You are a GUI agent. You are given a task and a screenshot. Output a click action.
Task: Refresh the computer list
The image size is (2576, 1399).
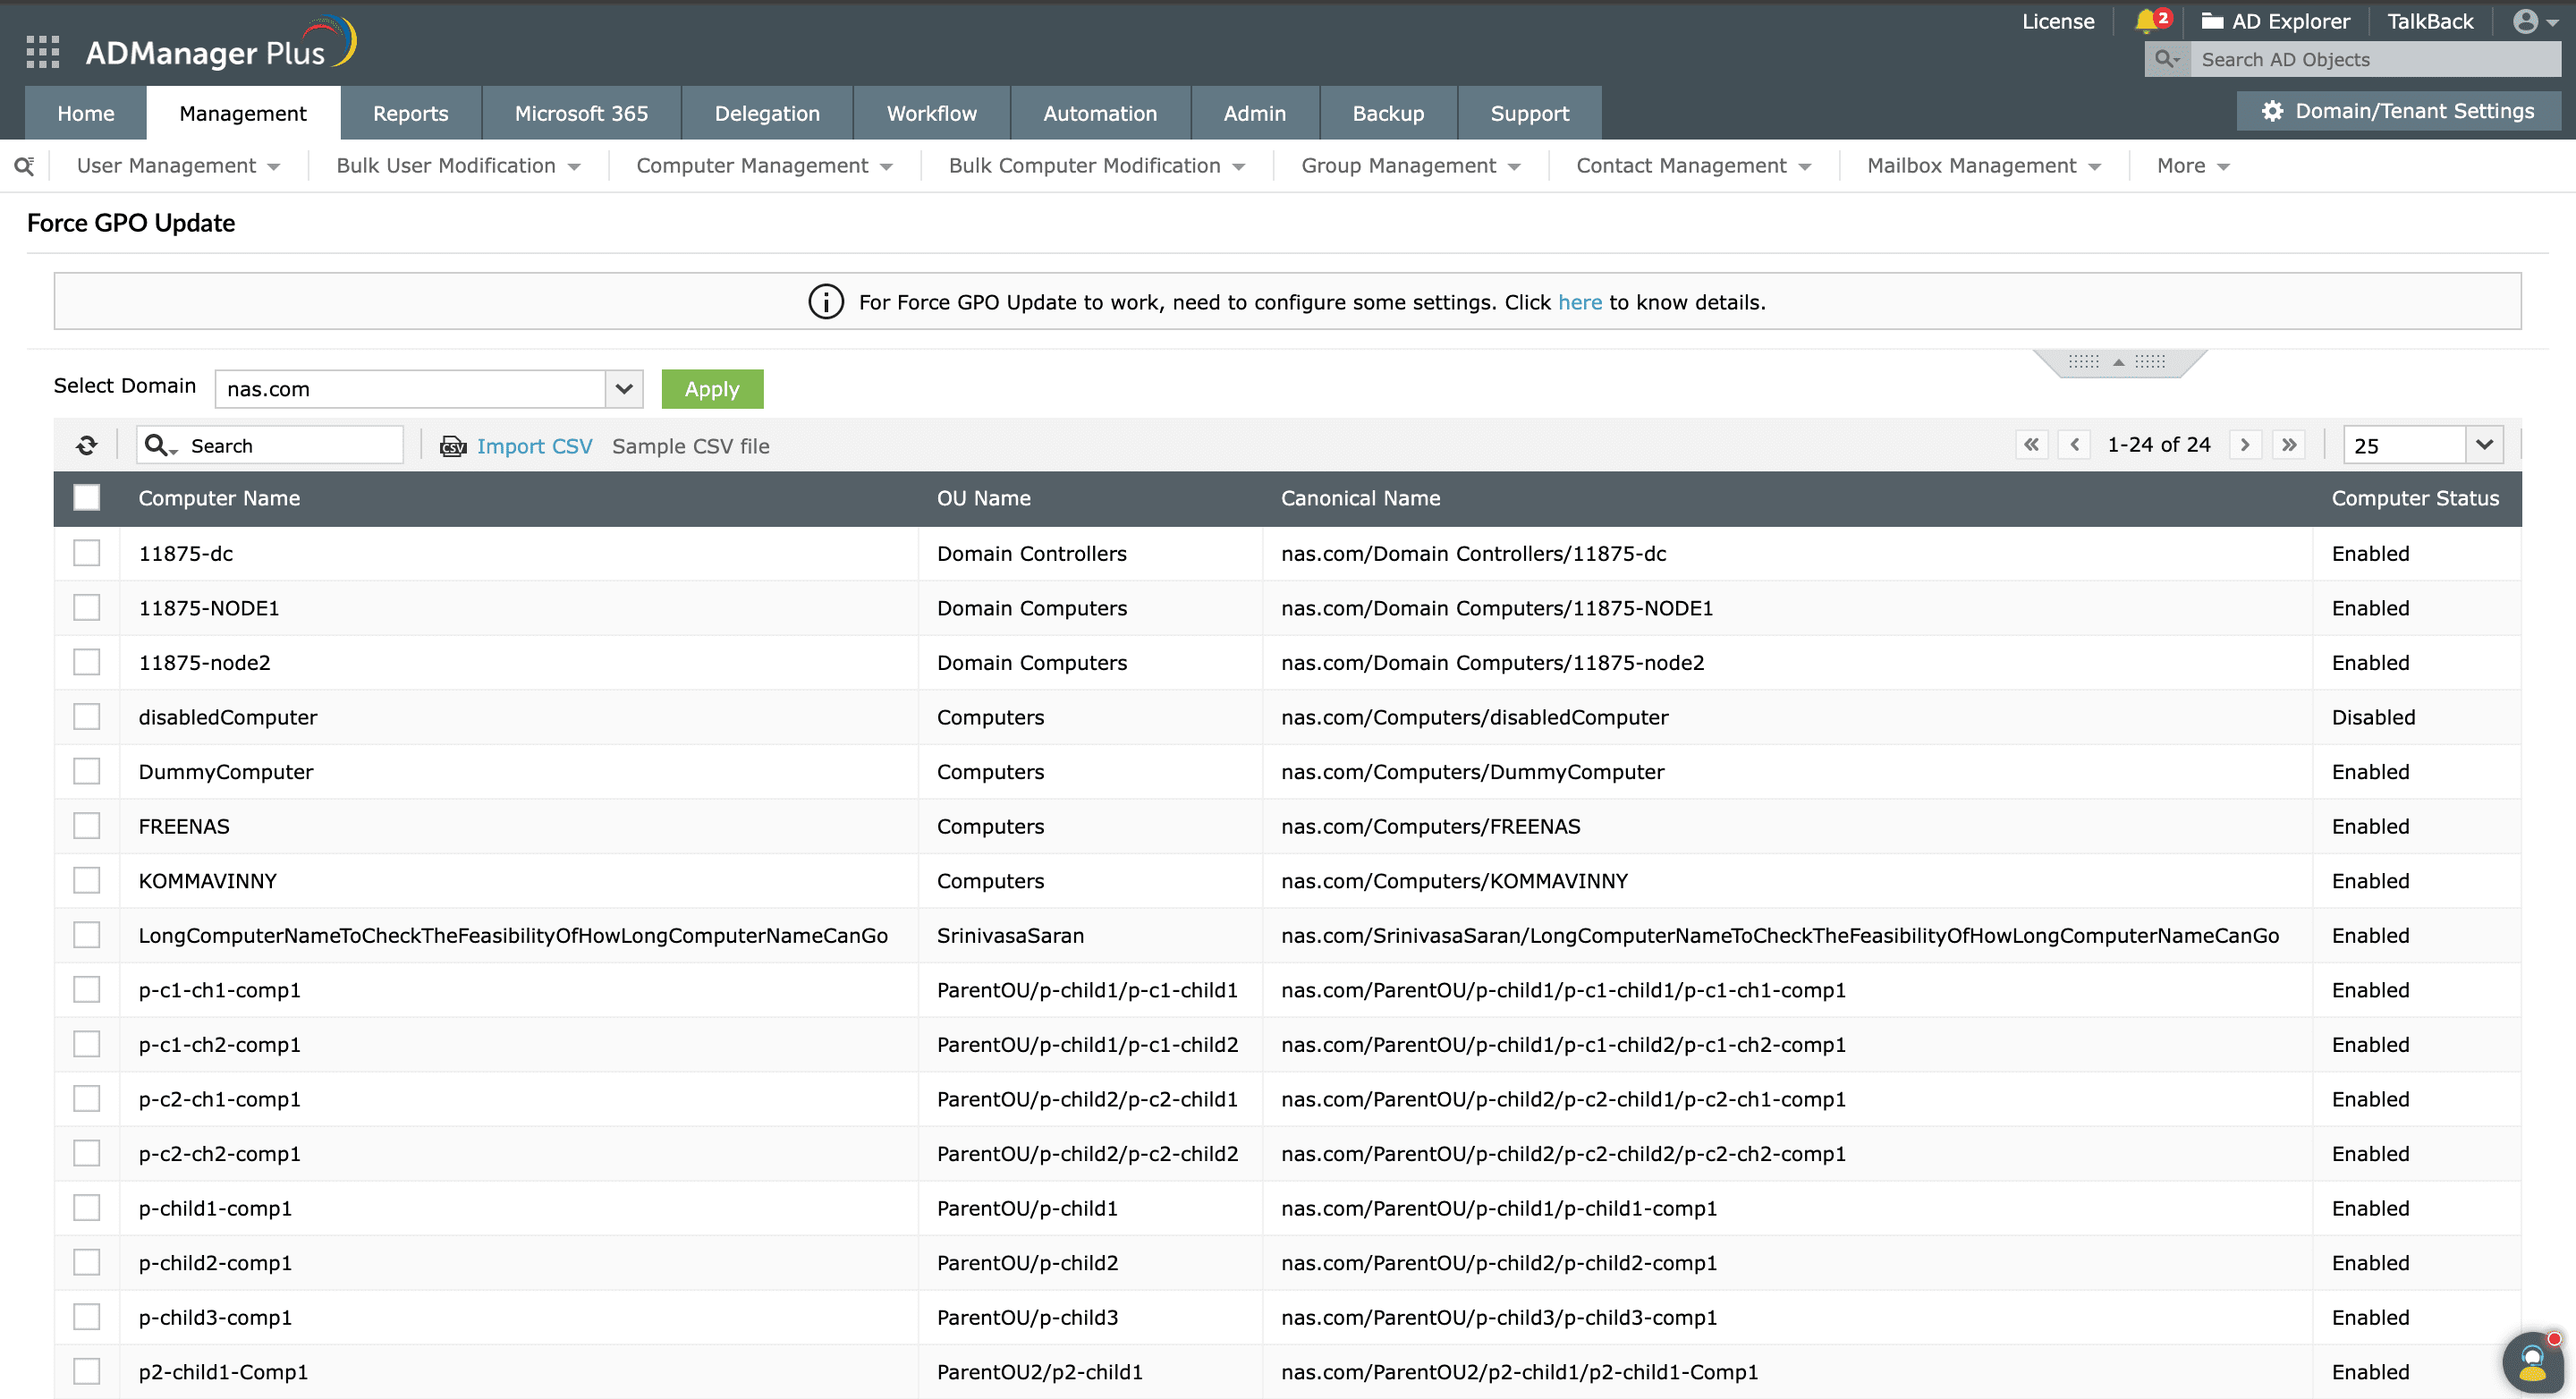tap(86, 444)
